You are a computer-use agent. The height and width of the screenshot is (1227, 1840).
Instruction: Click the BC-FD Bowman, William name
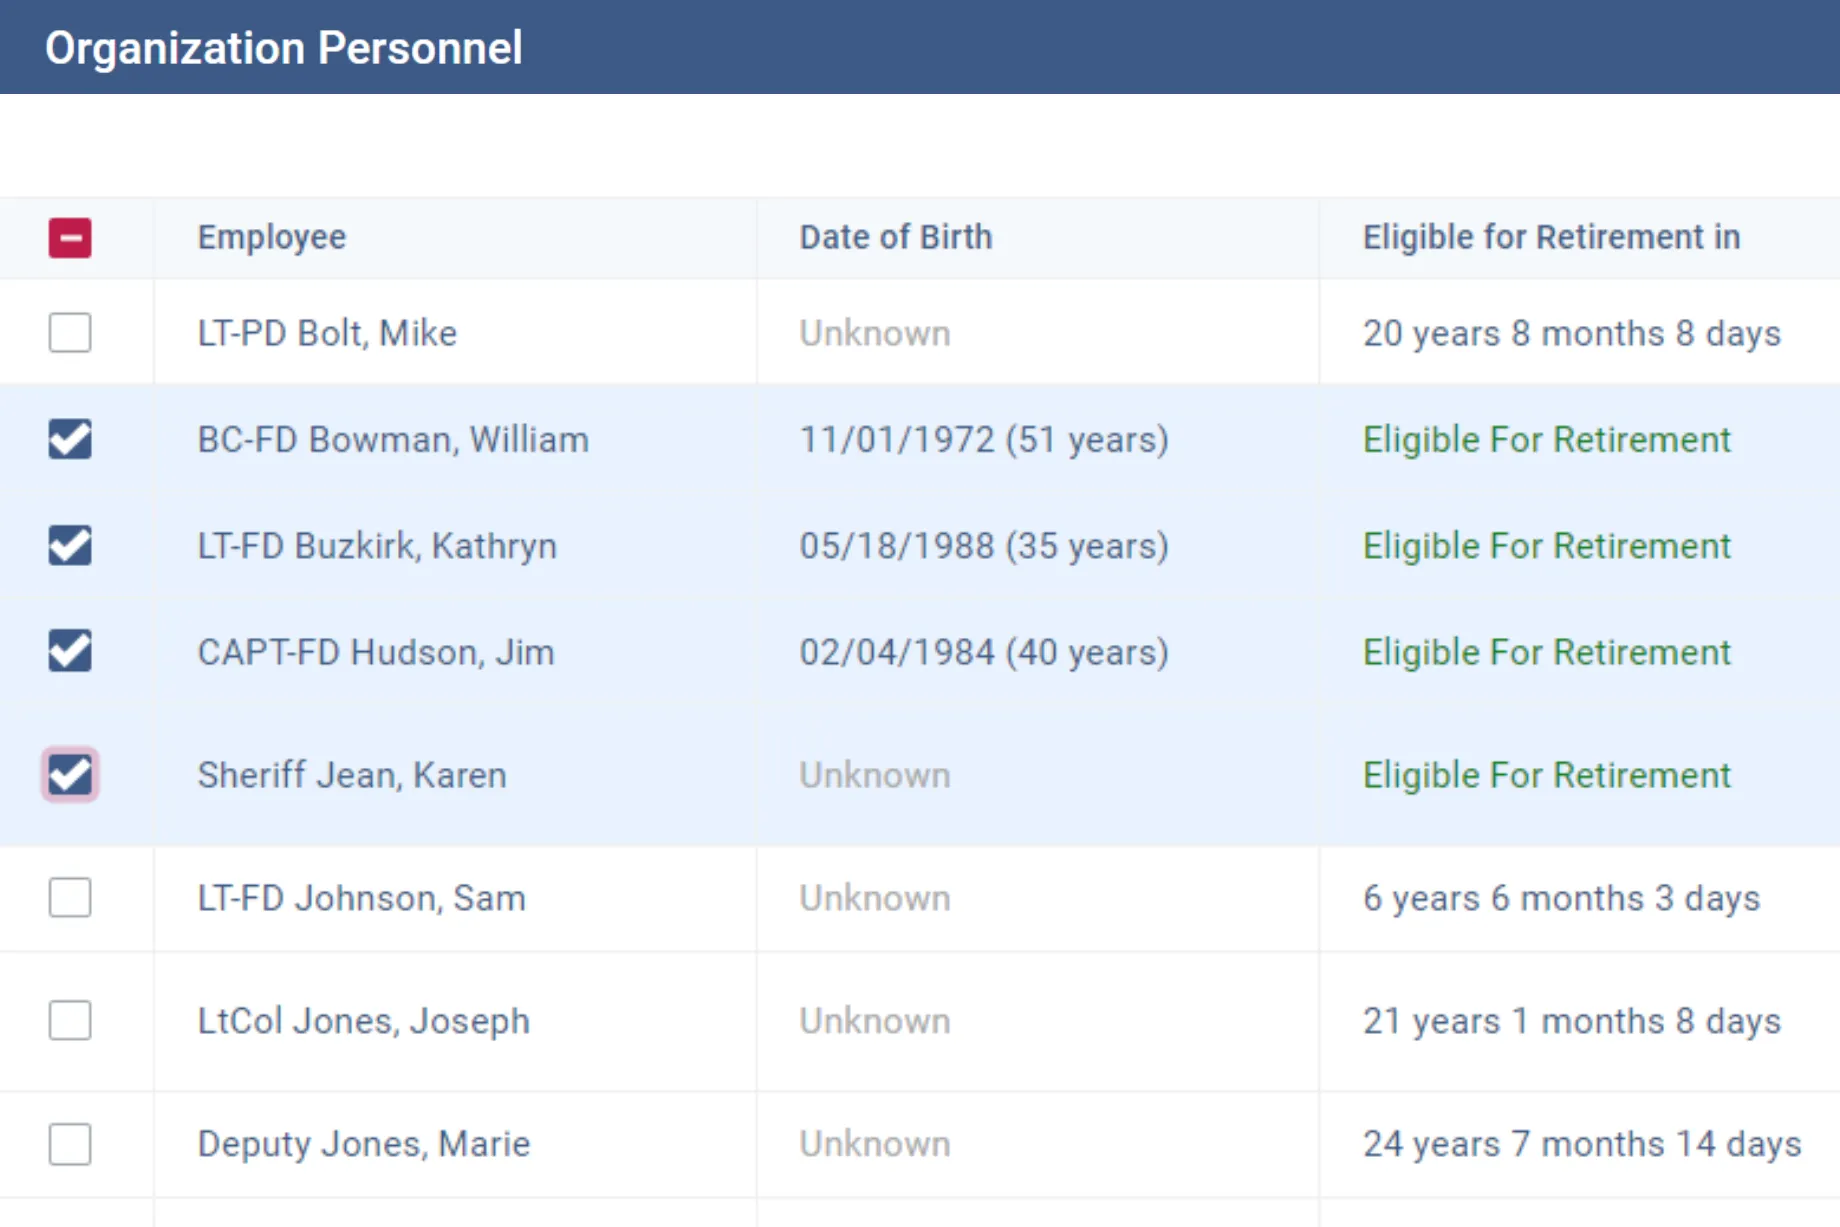393,440
